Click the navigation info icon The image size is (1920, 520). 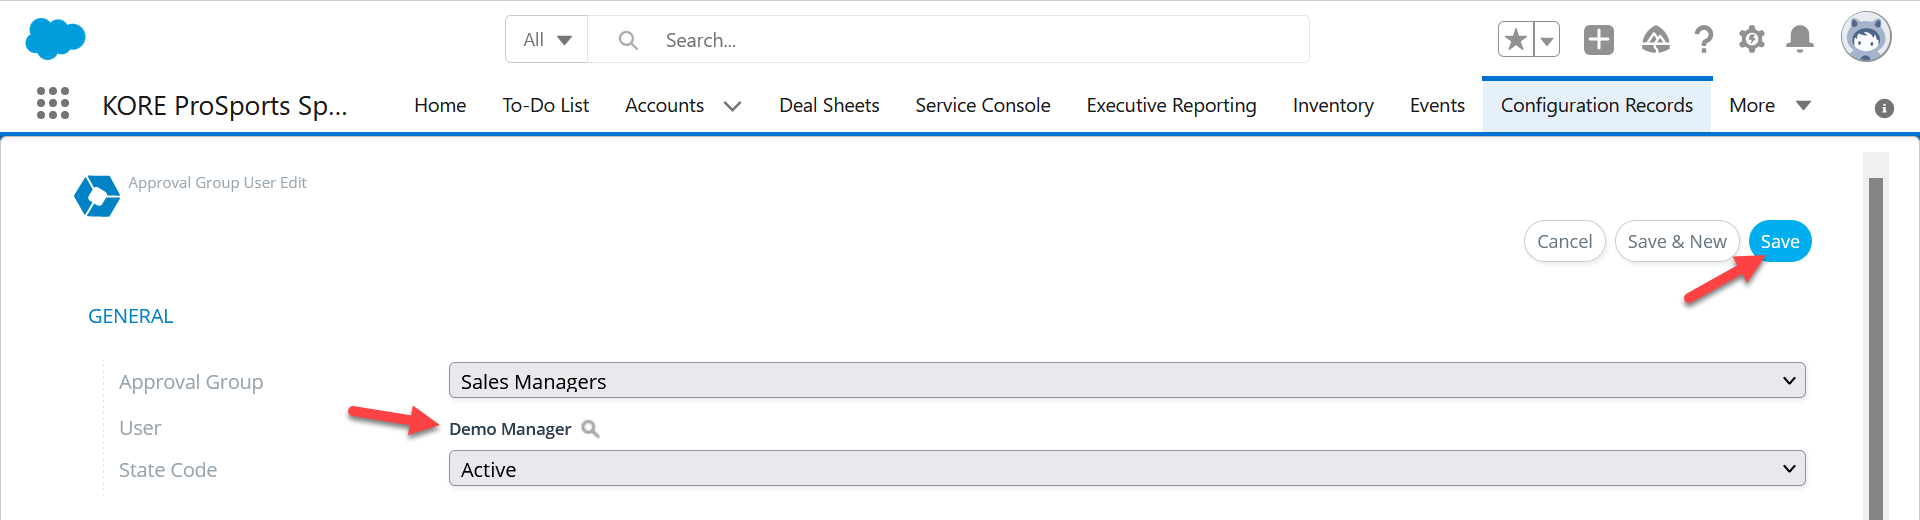(1884, 108)
